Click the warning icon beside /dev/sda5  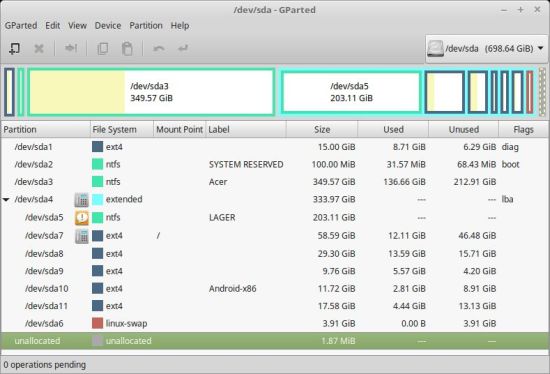click(82, 218)
